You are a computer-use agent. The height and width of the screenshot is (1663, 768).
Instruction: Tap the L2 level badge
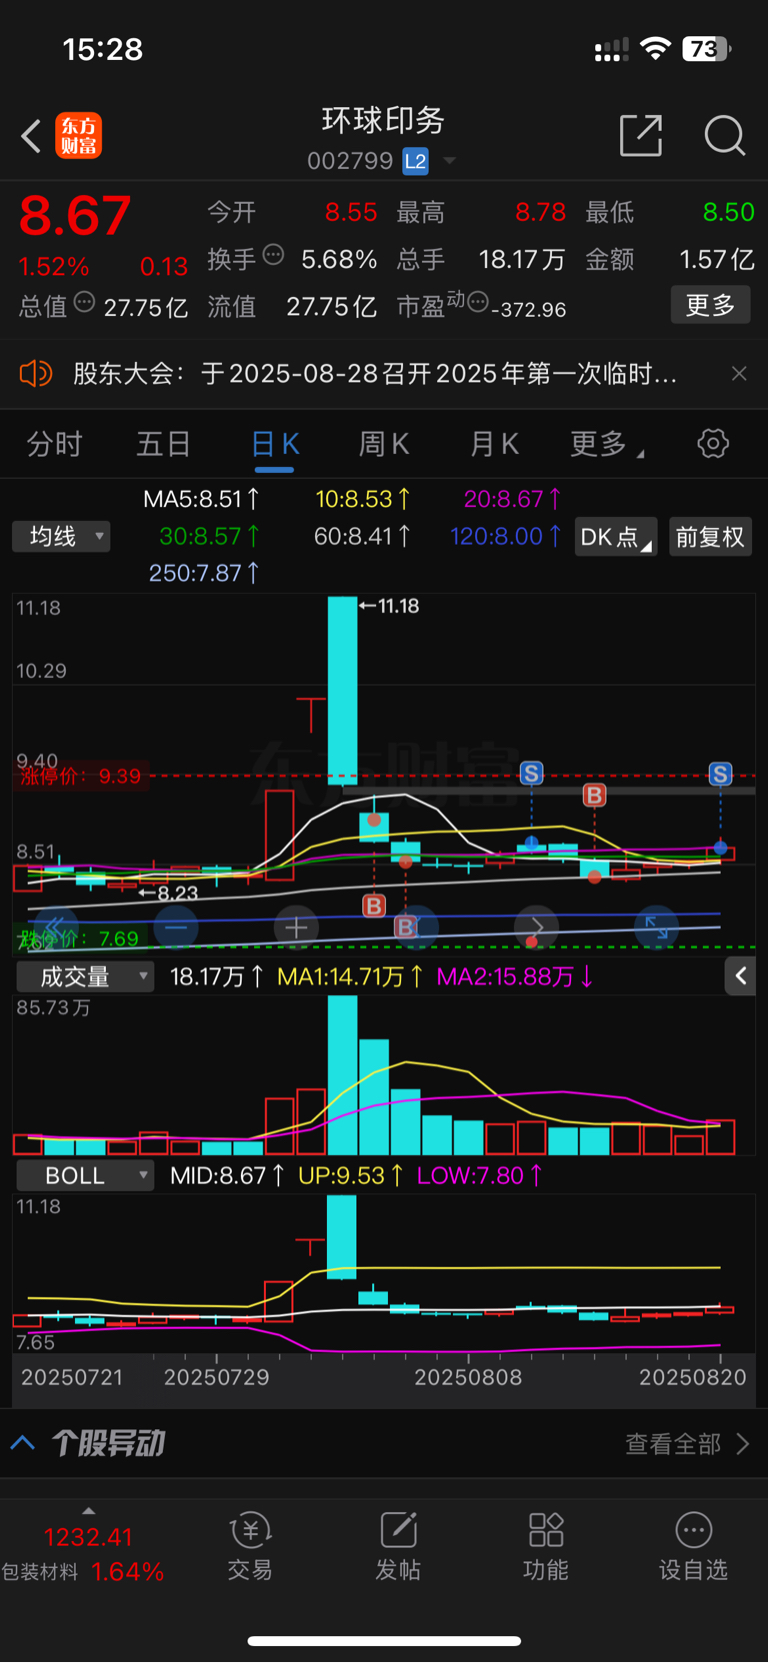point(416,161)
